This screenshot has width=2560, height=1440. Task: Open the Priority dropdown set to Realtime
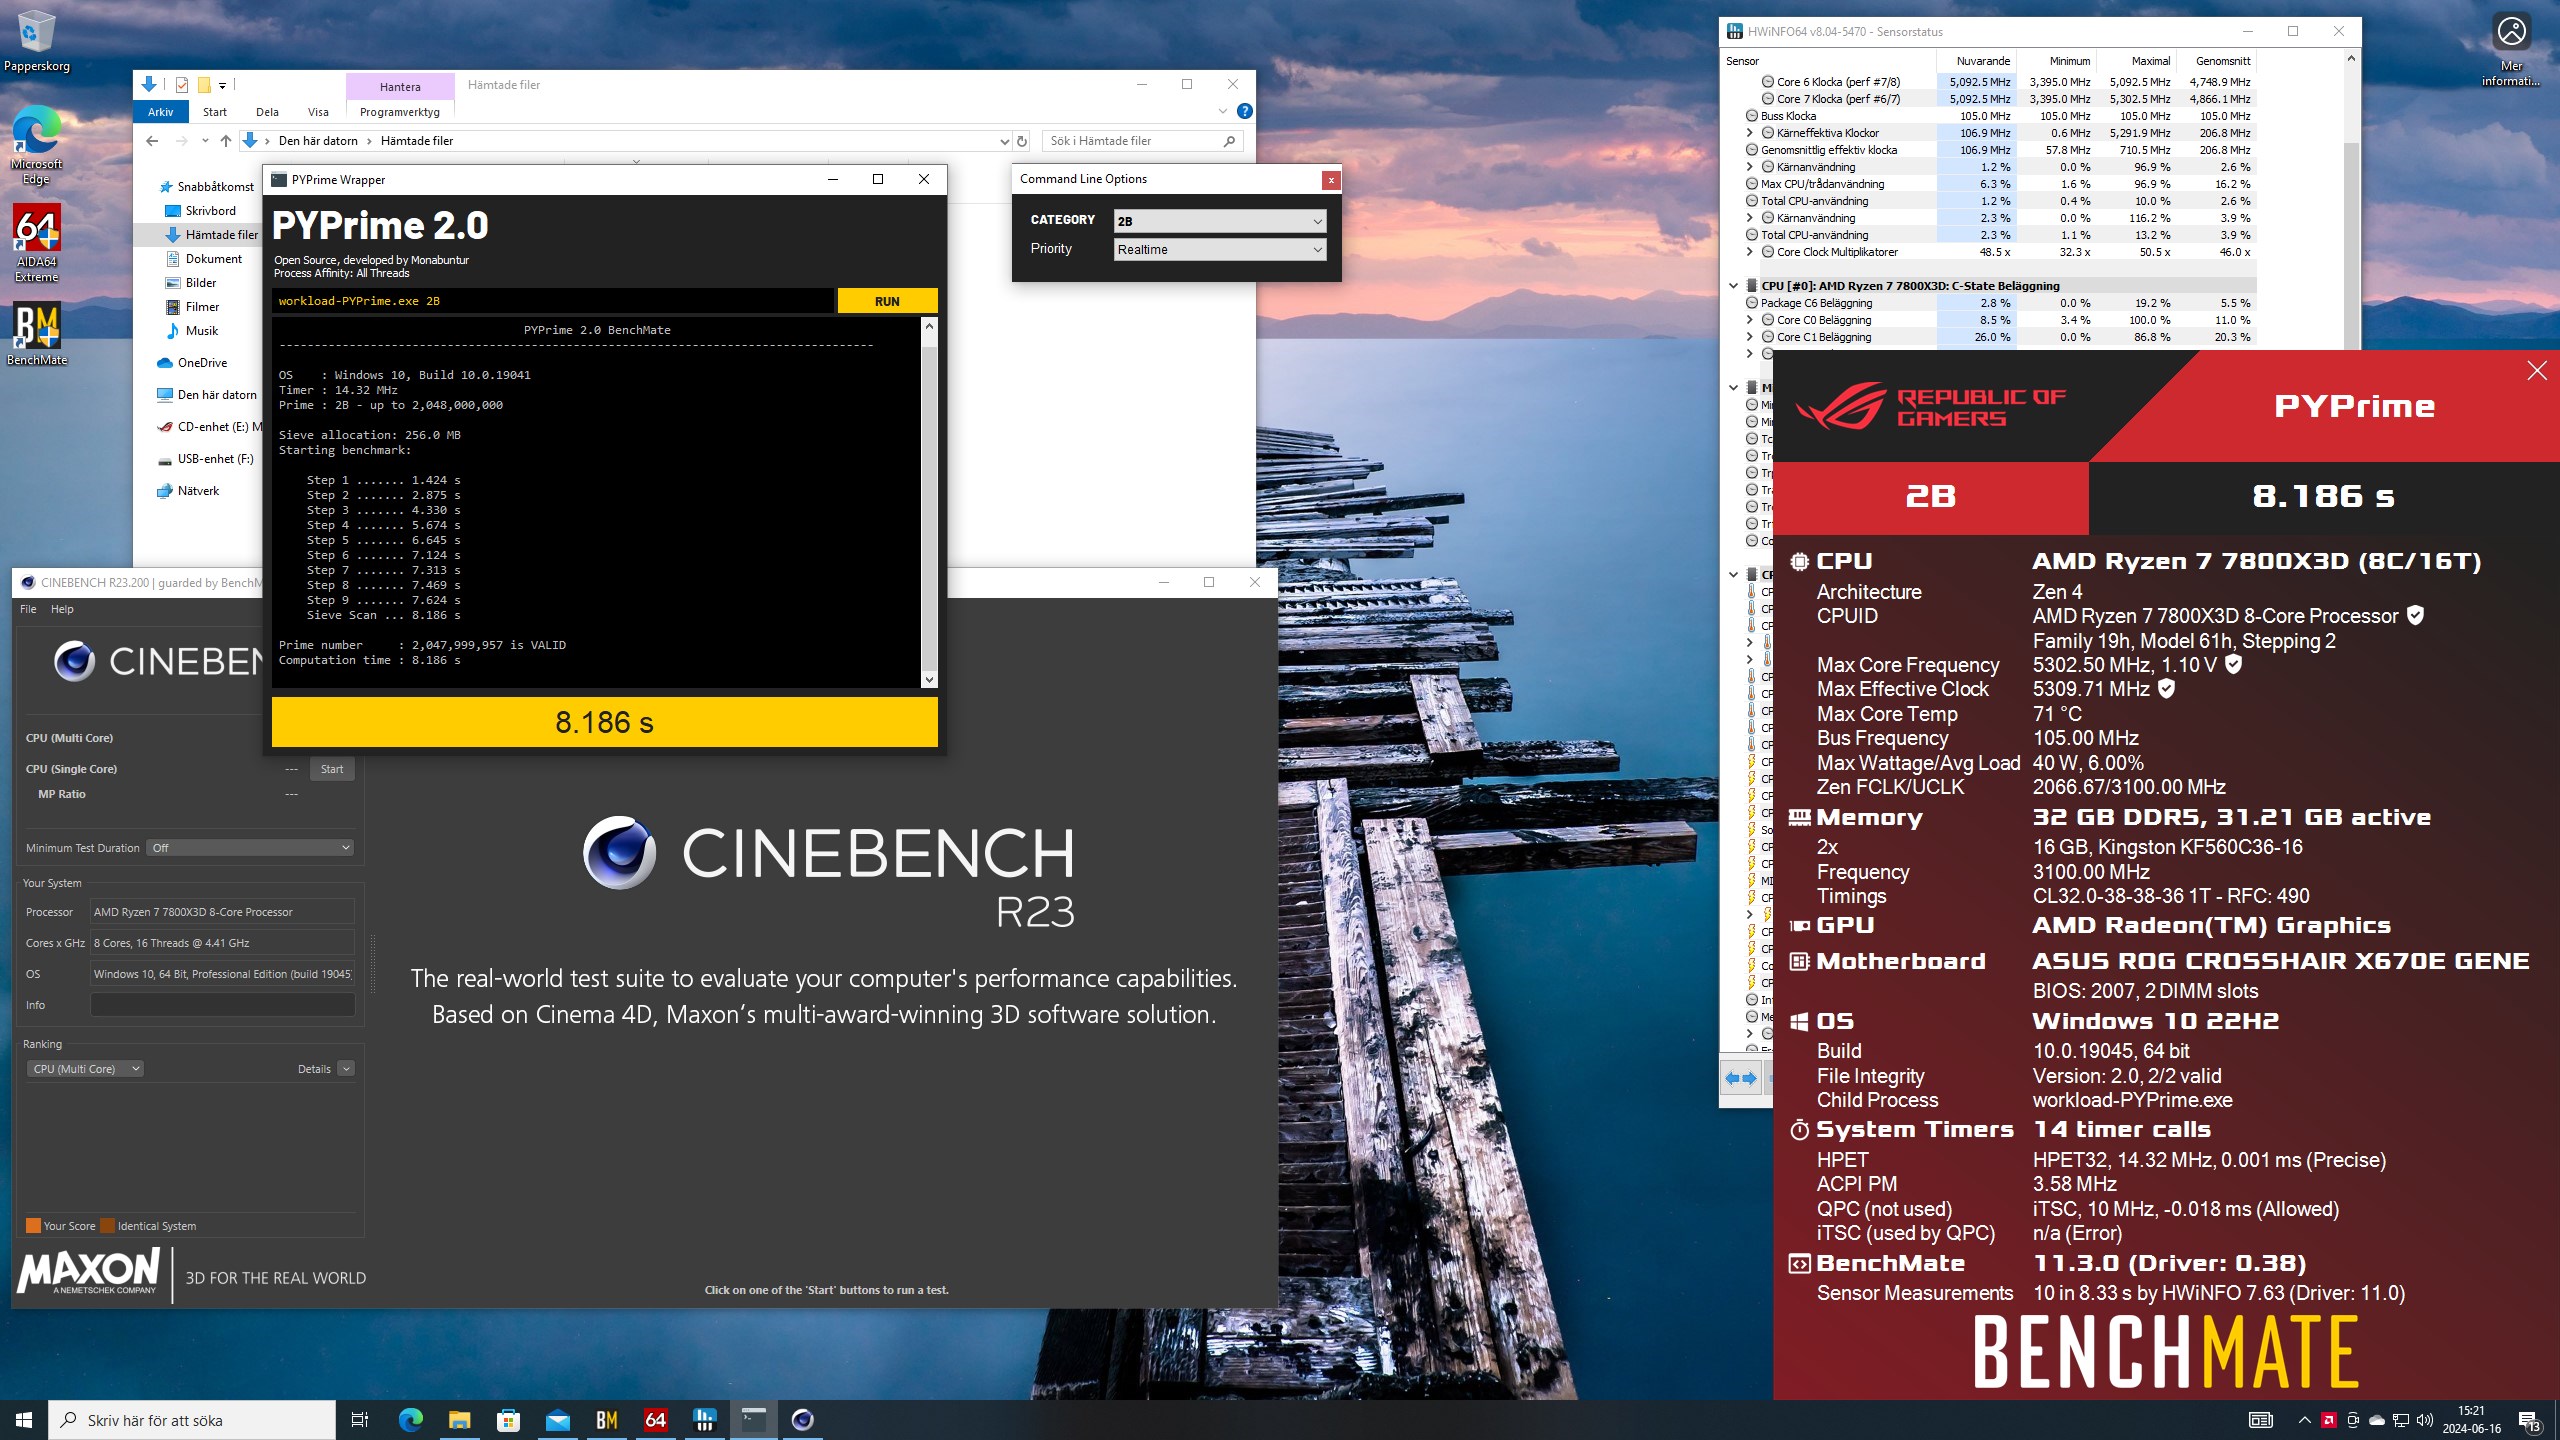point(1220,250)
